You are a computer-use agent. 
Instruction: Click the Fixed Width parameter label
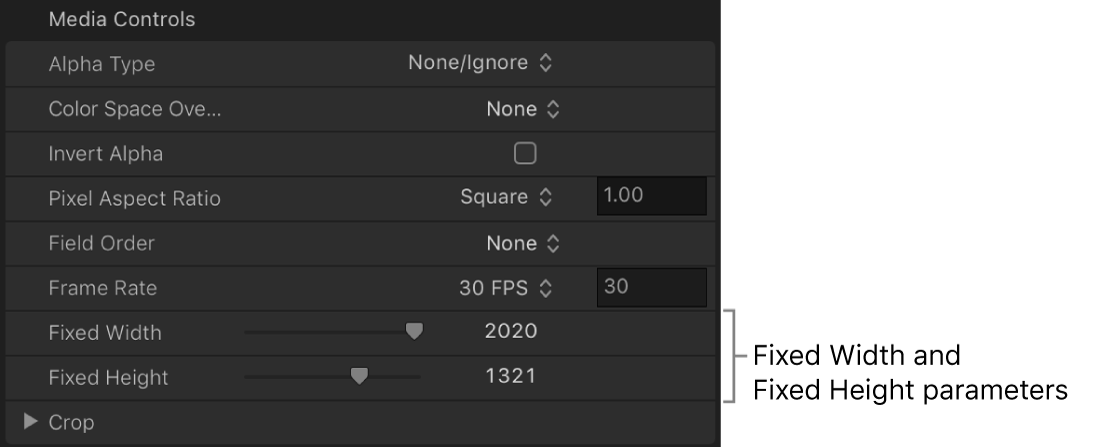[104, 333]
